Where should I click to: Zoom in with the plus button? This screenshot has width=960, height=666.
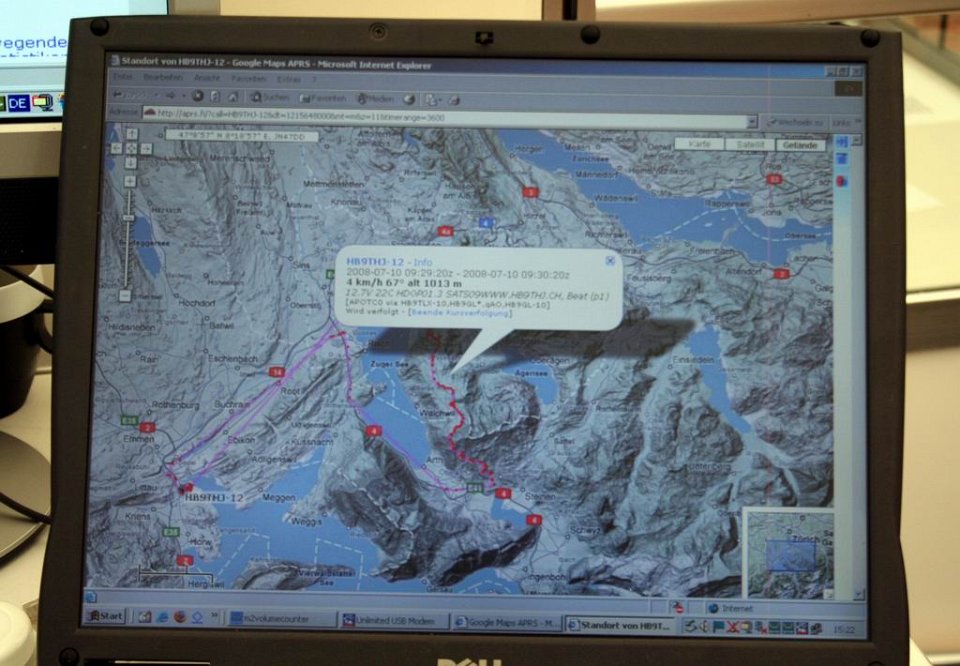[x=130, y=181]
